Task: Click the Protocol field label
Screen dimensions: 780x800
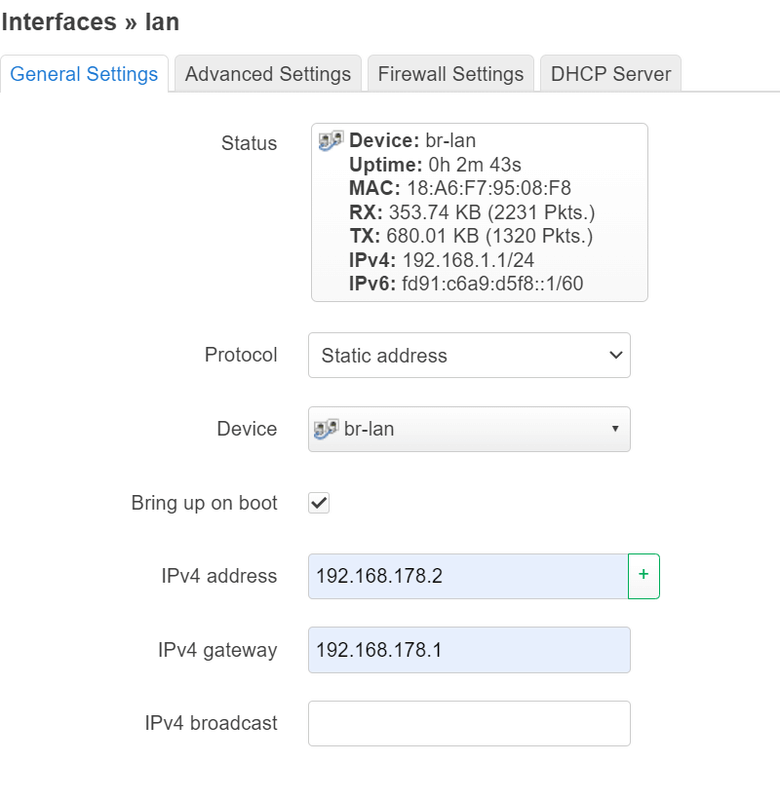Action: coord(241,355)
